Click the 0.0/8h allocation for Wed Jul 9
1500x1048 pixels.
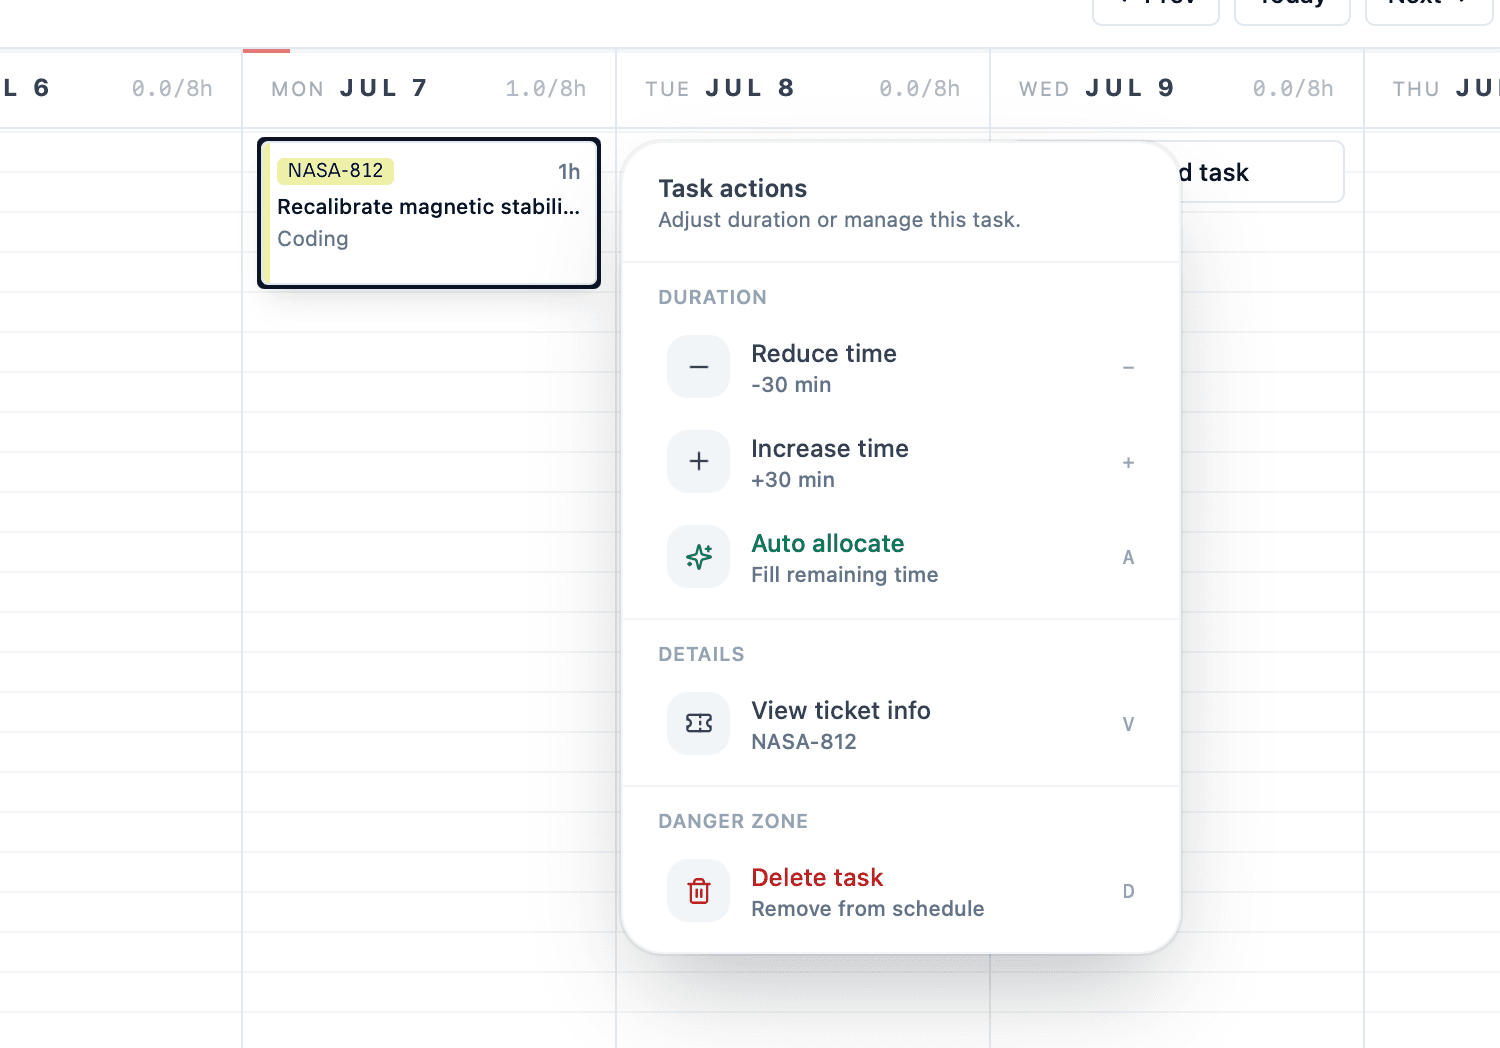(1293, 88)
